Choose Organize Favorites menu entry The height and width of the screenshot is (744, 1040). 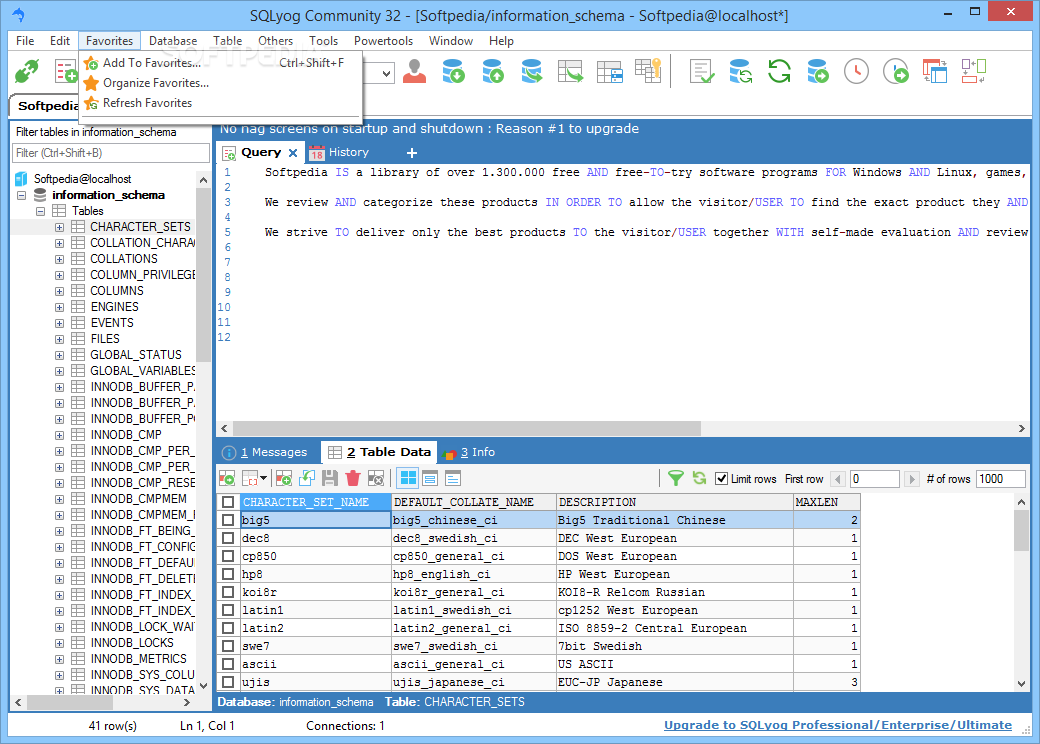(221, 83)
